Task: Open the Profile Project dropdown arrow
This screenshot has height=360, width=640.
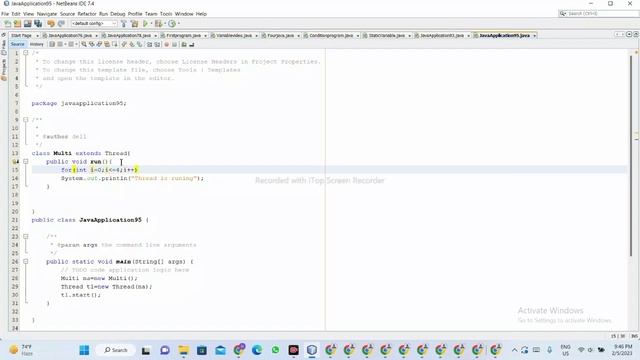Action: (178, 24)
